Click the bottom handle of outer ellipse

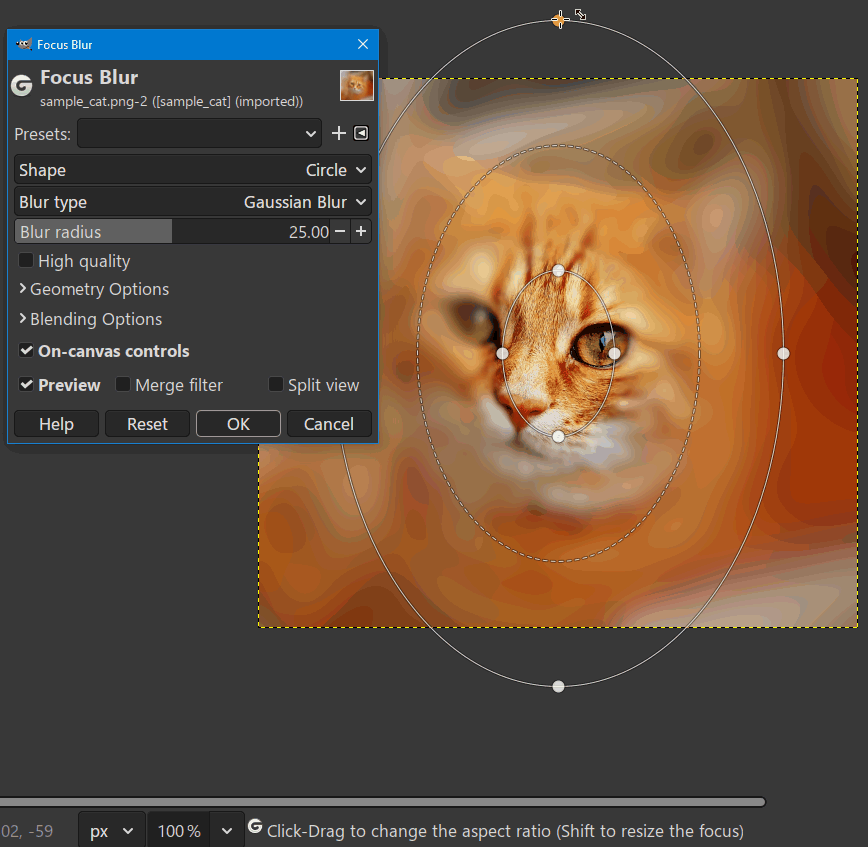point(558,686)
